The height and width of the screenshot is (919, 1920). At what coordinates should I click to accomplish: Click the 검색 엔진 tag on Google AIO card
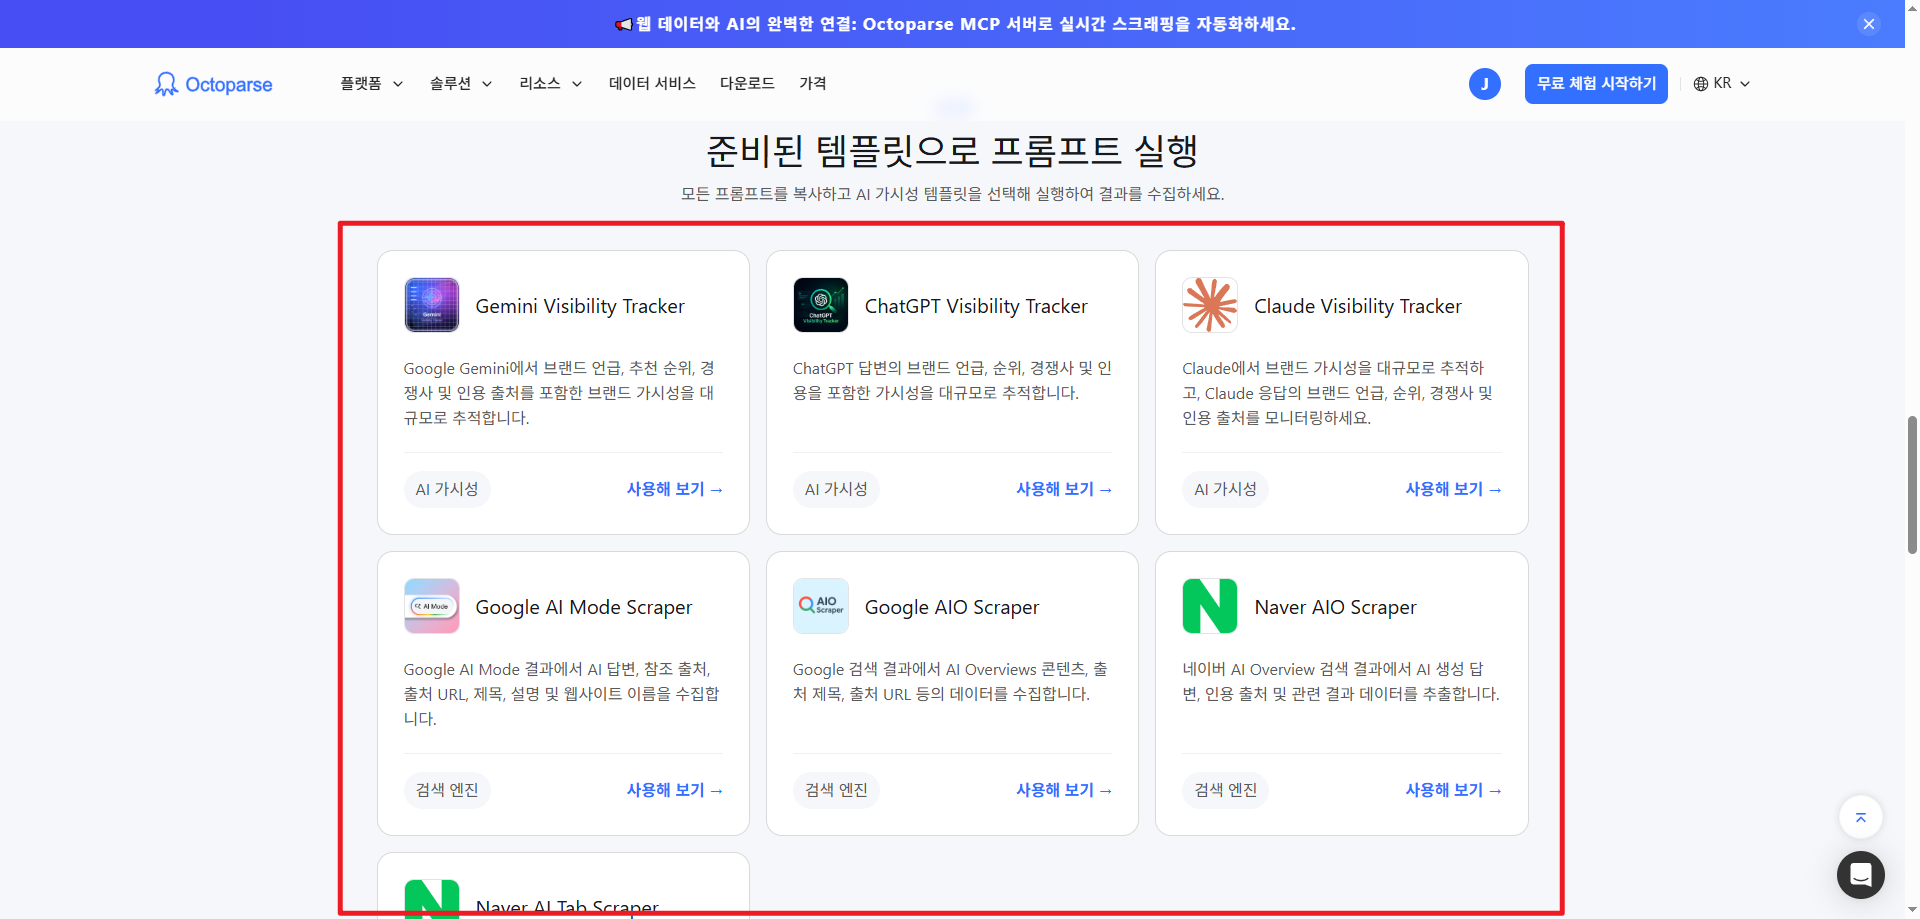click(x=836, y=790)
